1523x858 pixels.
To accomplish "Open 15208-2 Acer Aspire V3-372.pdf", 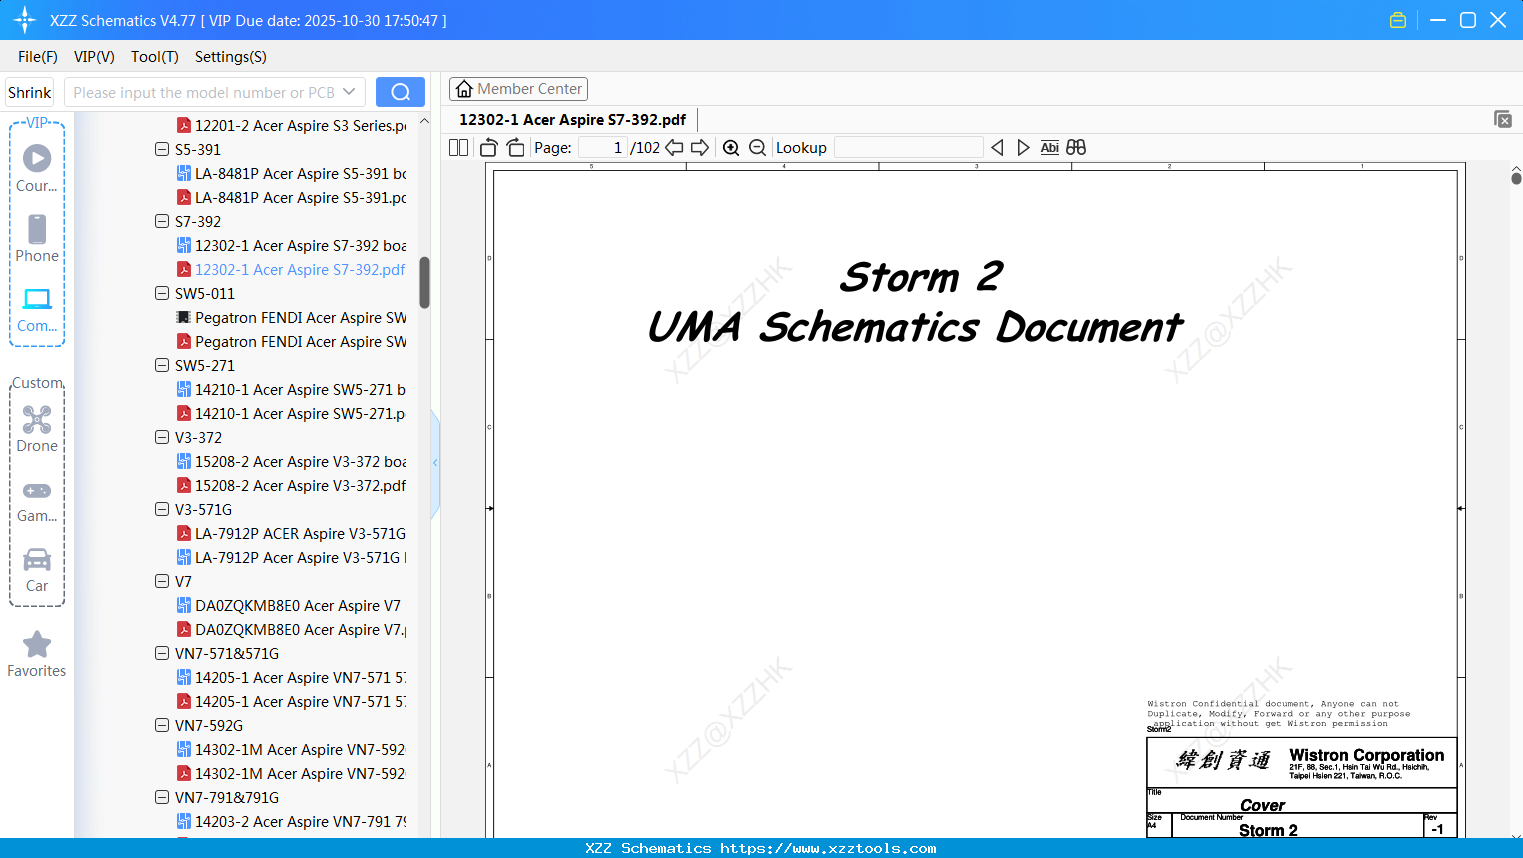I will coord(292,485).
